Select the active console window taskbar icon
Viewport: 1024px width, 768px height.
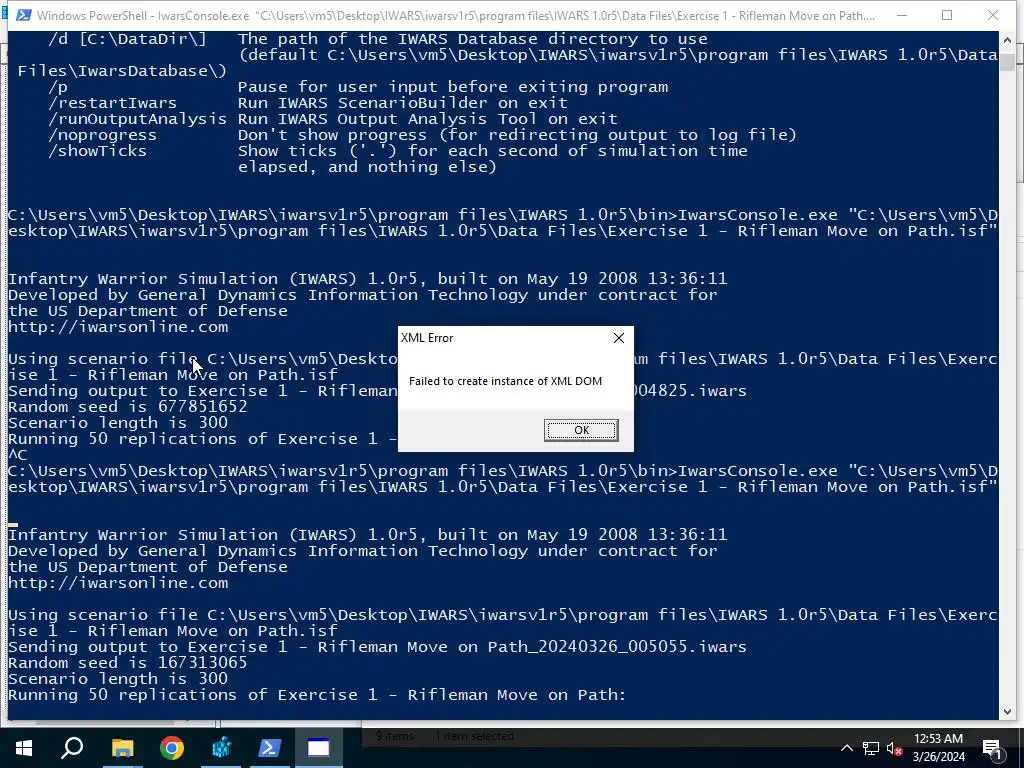pos(319,748)
